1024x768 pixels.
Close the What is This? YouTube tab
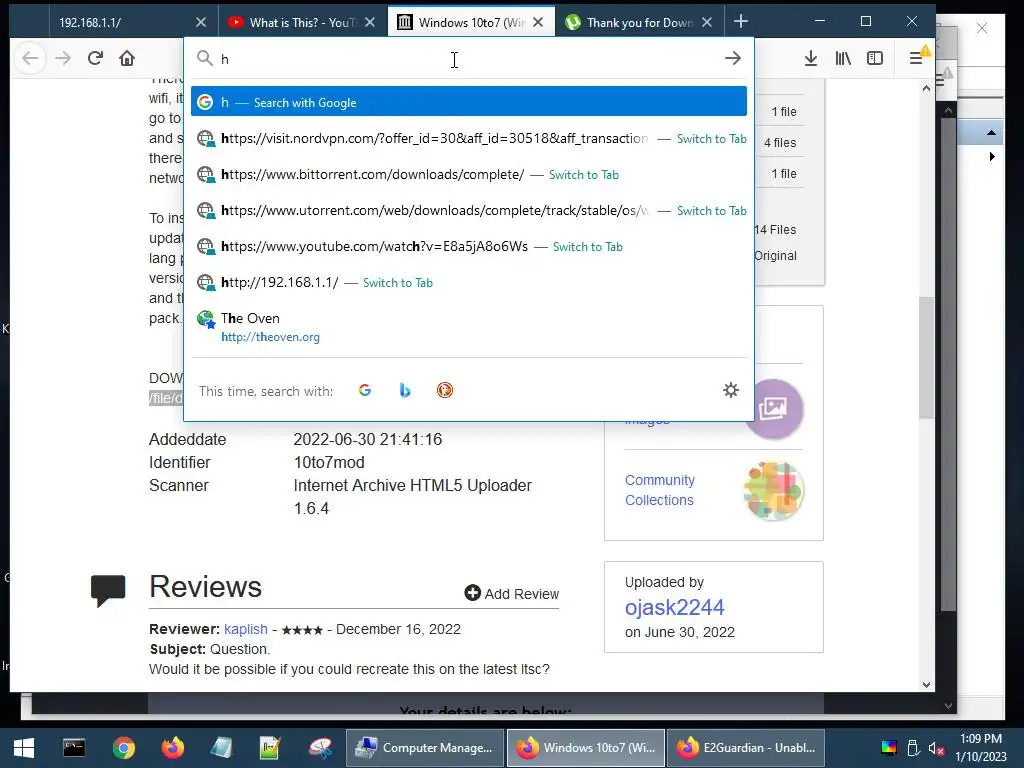pyautogui.click(x=370, y=22)
